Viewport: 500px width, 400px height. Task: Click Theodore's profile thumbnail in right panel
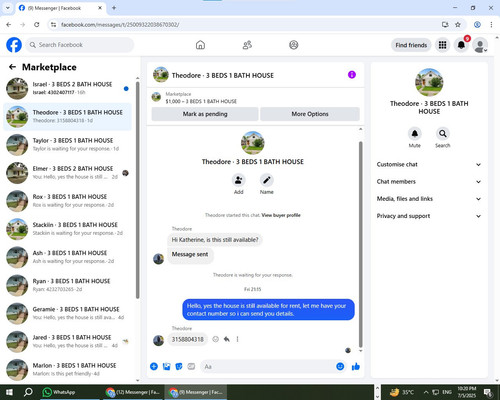pyautogui.click(x=429, y=82)
